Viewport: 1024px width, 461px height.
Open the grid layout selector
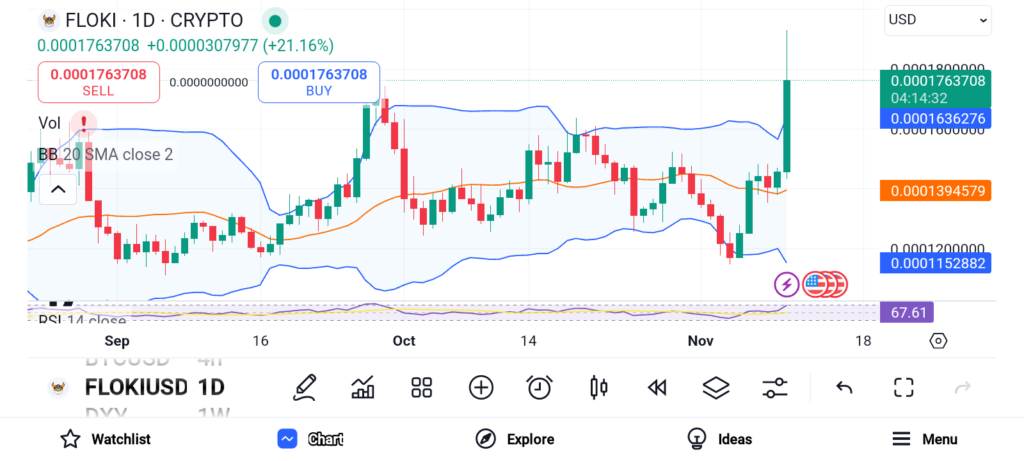421,387
